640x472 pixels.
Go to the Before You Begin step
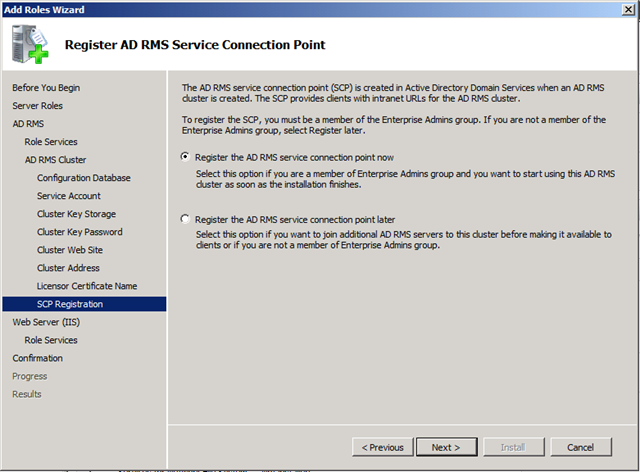[x=46, y=88]
